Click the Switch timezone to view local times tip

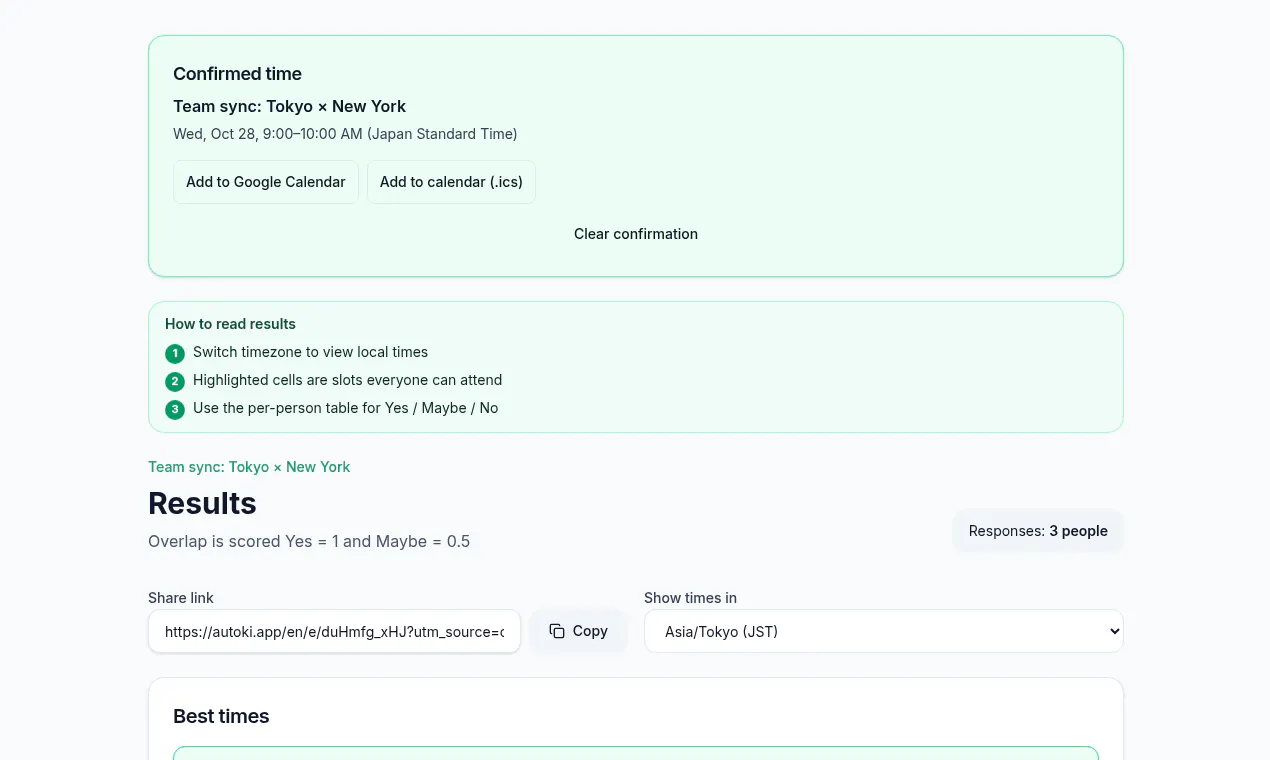pos(310,352)
